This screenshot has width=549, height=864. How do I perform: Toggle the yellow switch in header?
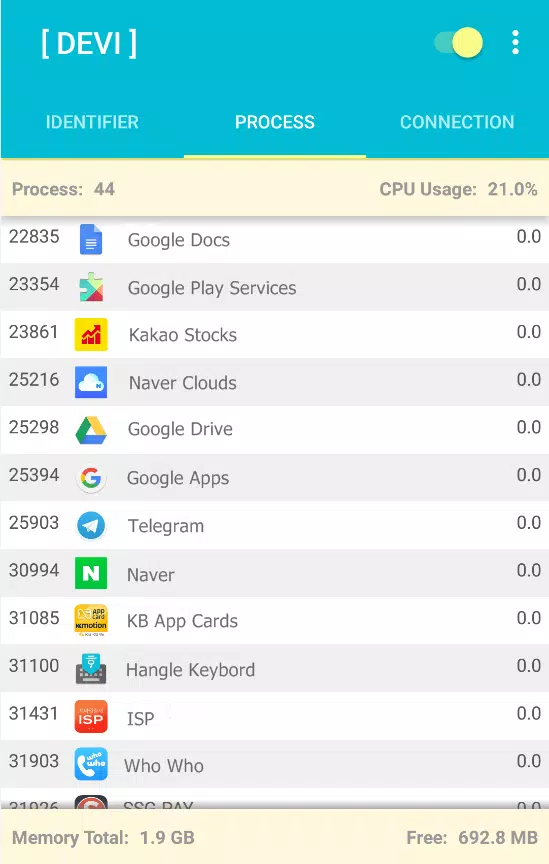tap(459, 42)
